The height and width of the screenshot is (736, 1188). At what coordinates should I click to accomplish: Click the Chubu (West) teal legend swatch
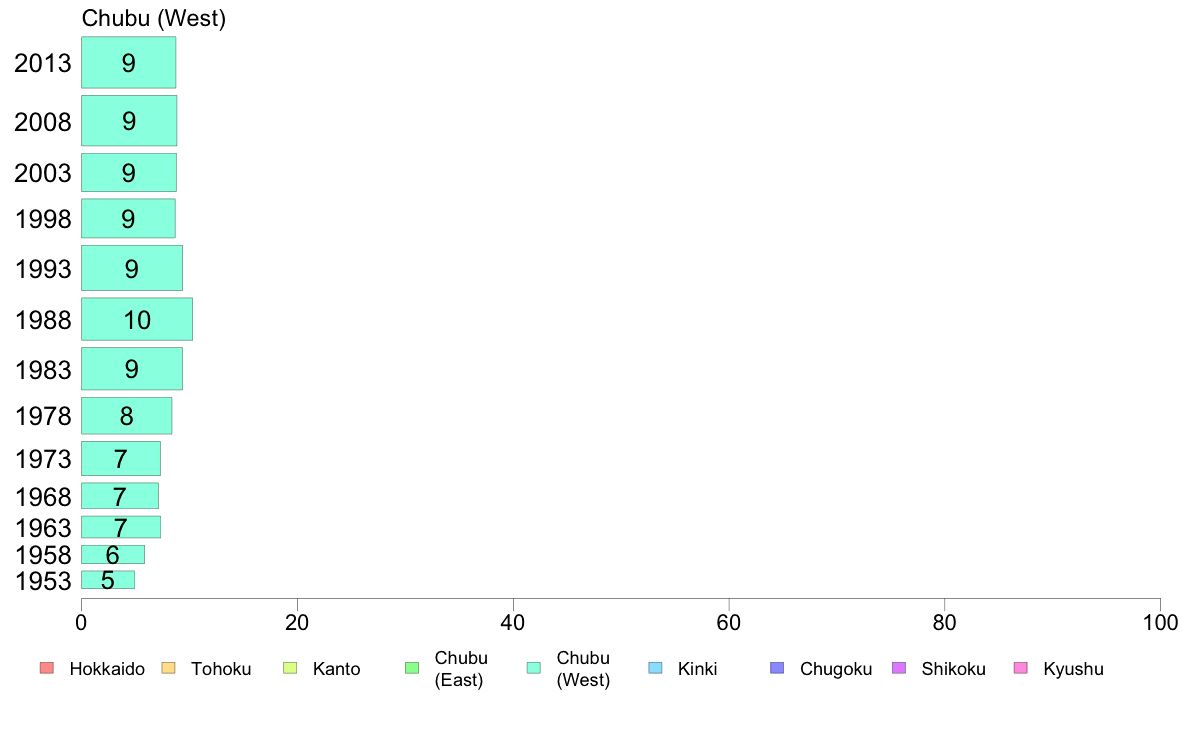point(534,668)
